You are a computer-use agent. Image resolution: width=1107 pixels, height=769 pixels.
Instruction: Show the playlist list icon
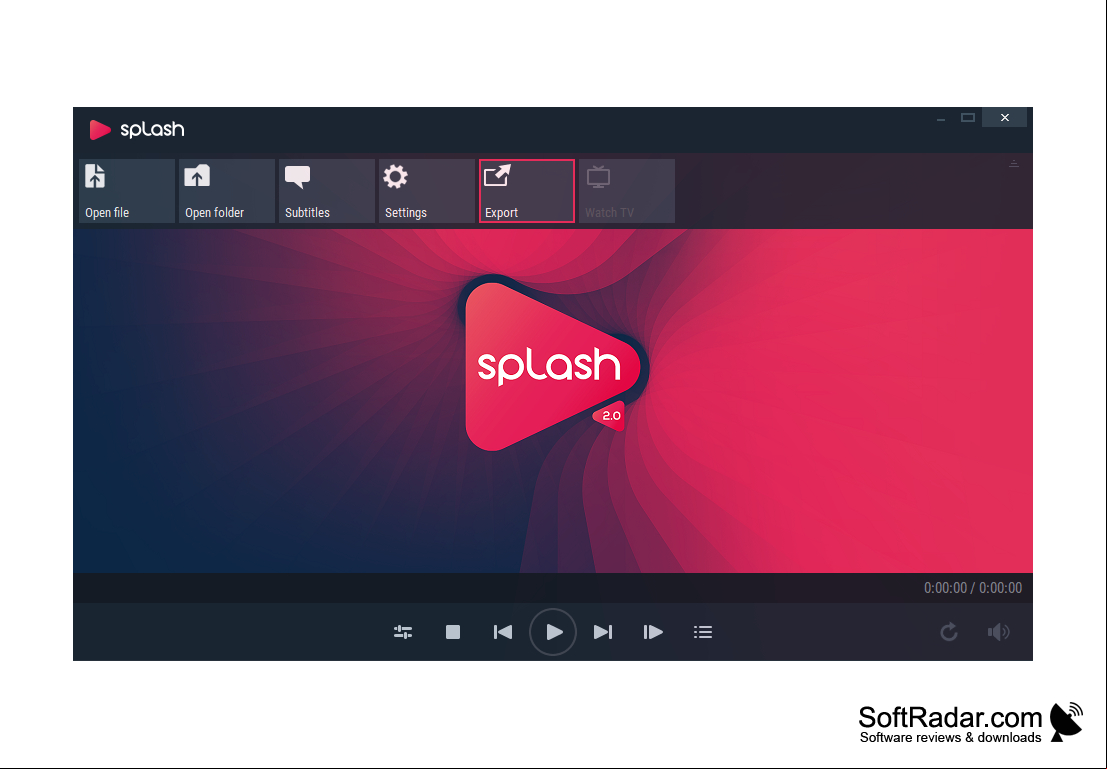[703, 632]
